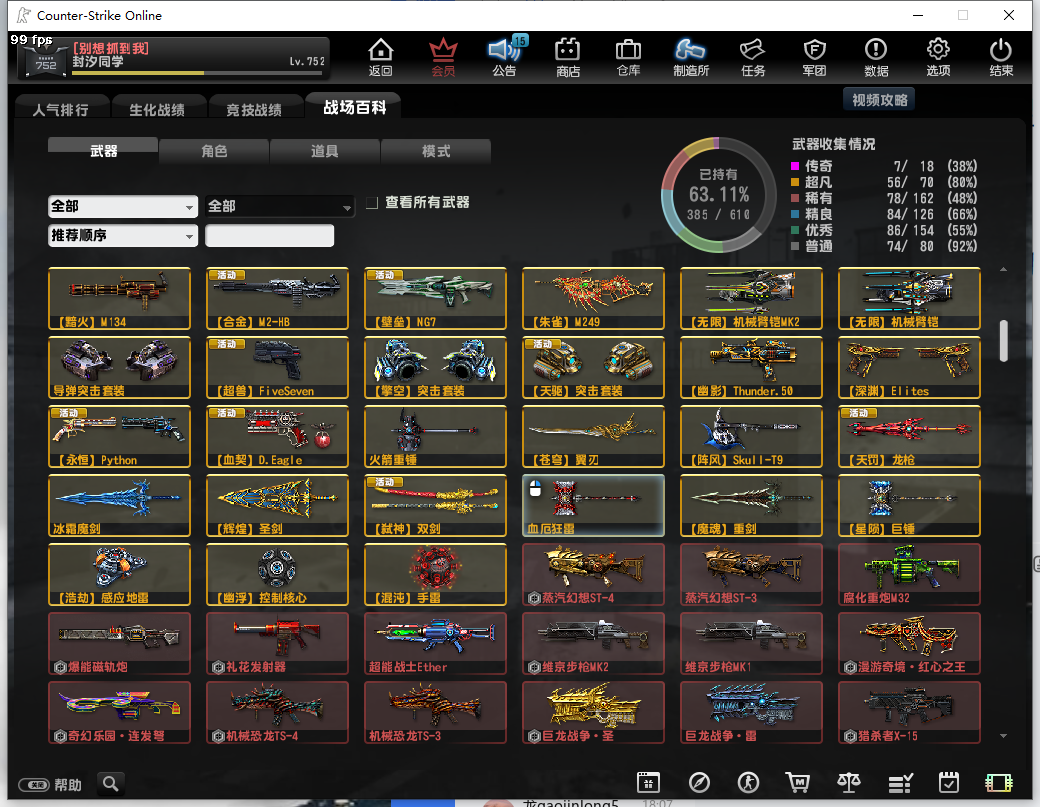Select the 角色 sub-tab
The height and width of the screenshot is (807, 1040).
(x=214, y=151)
